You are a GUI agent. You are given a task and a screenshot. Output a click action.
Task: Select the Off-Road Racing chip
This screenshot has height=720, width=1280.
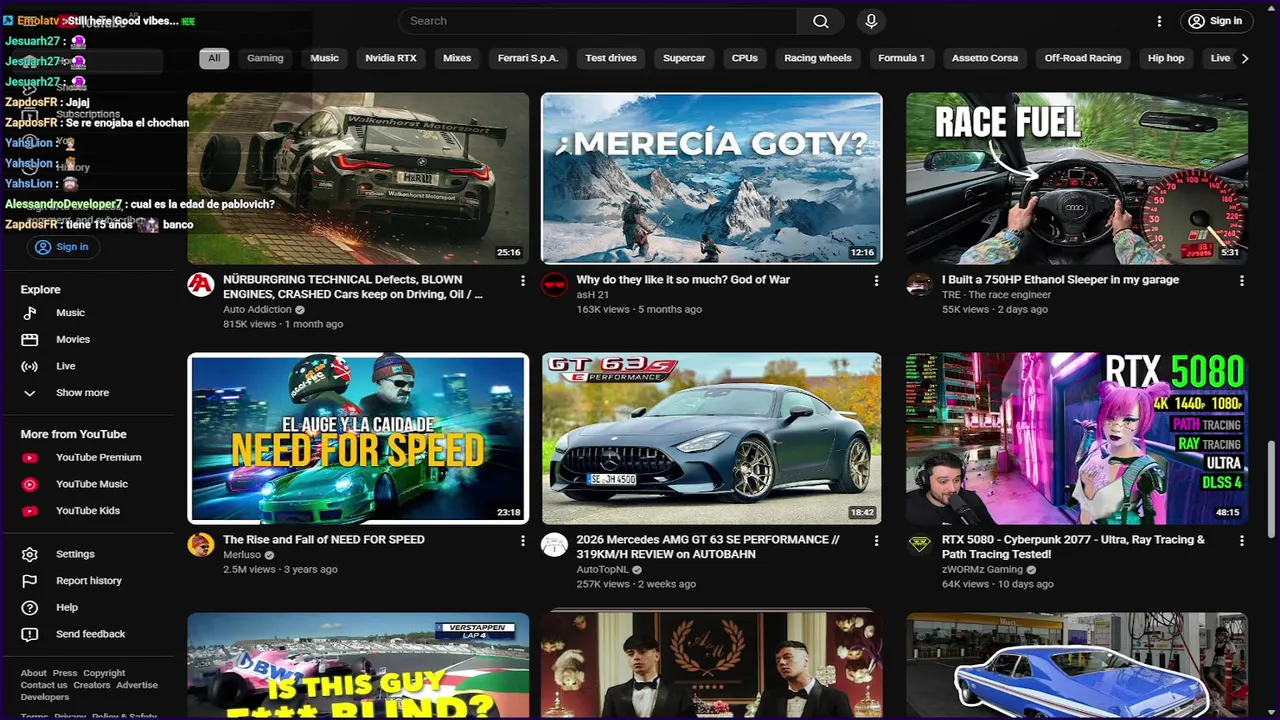click(1083, 58)
